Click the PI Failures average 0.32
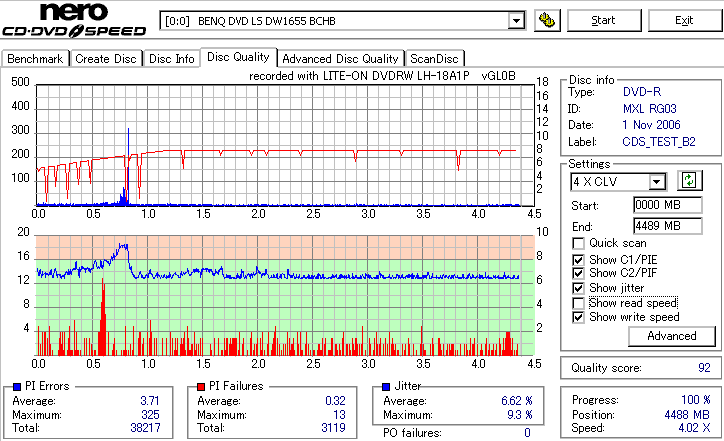This screenshot has height=441, width=724. click(335, 401)
